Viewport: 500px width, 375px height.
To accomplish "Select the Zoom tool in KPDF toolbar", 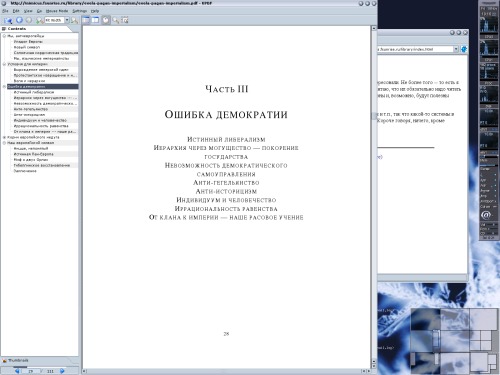I will click(x=116, y=20).
